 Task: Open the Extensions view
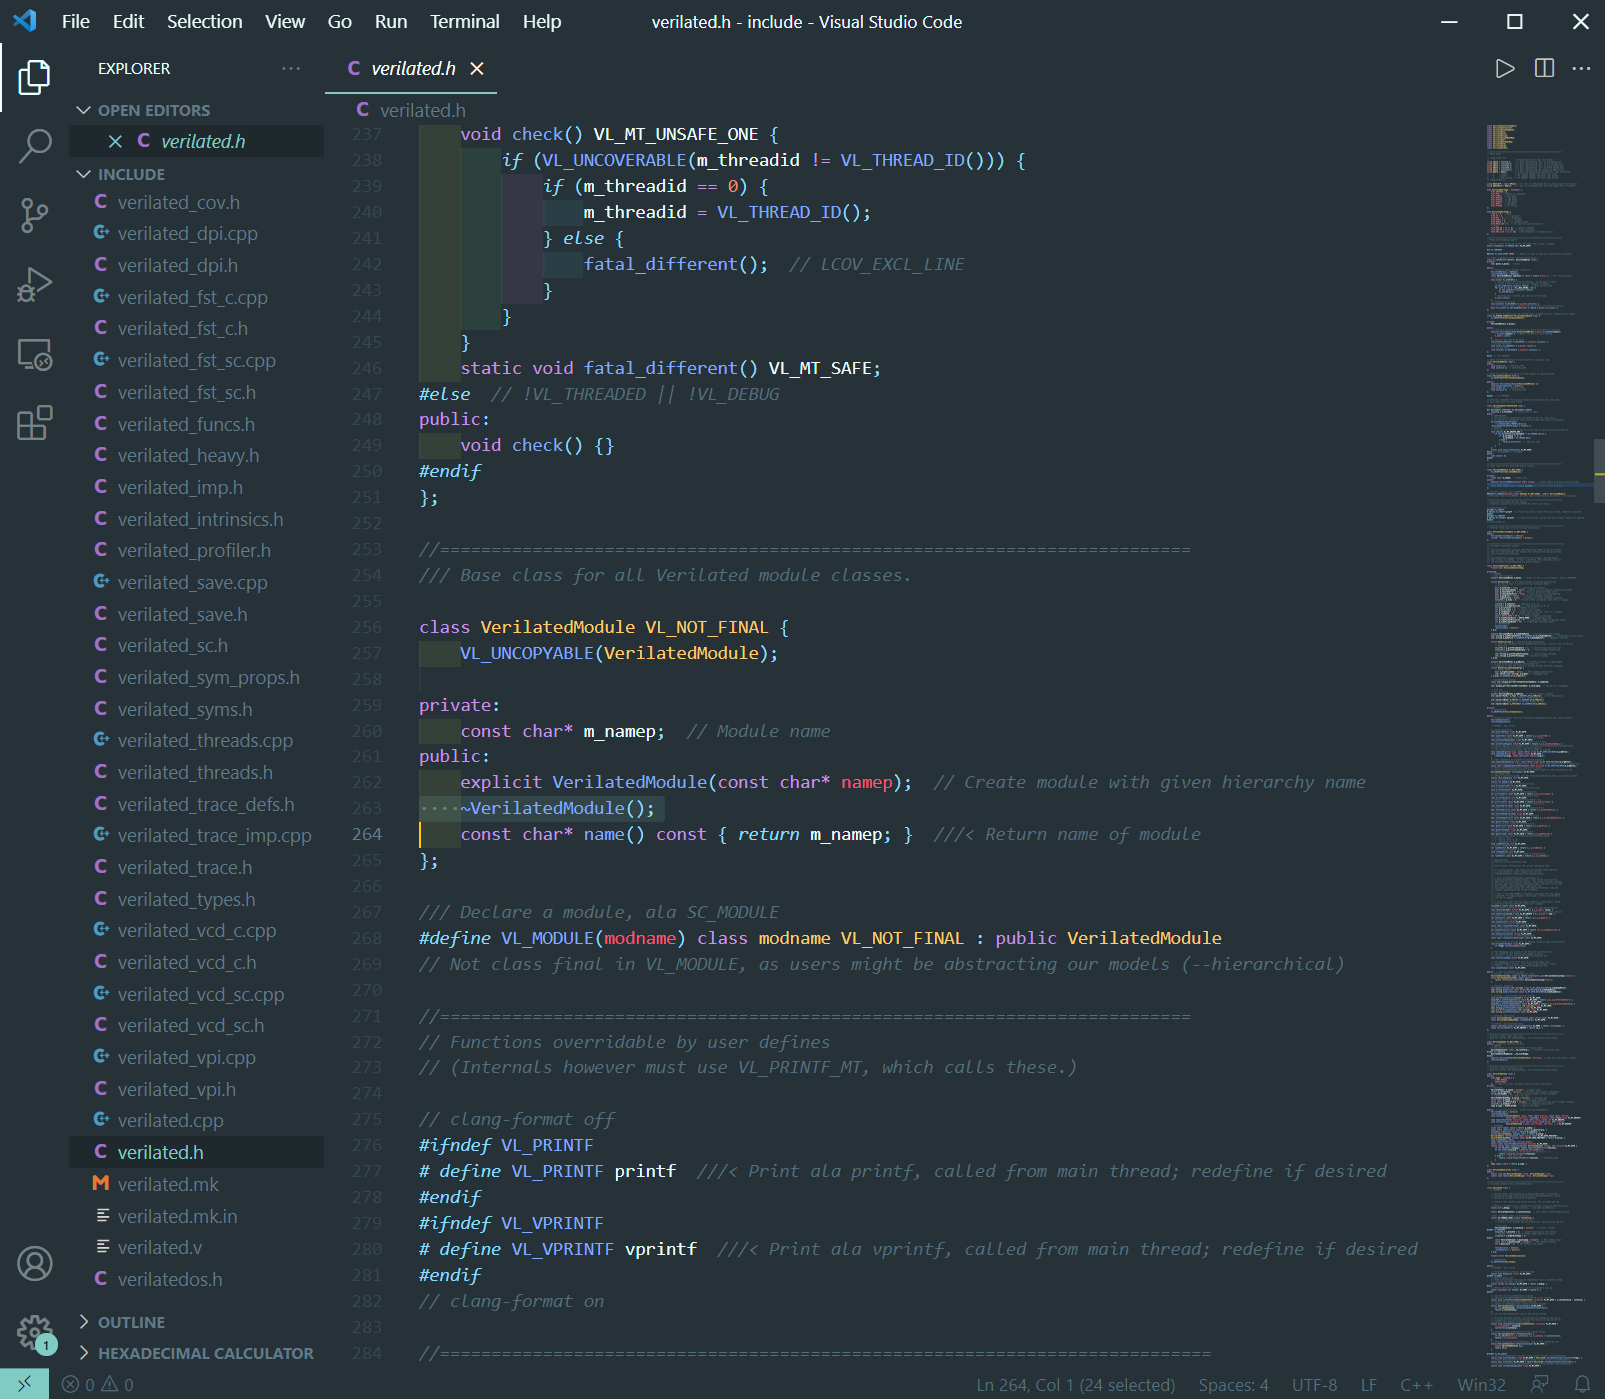click(x=34, y=423)
